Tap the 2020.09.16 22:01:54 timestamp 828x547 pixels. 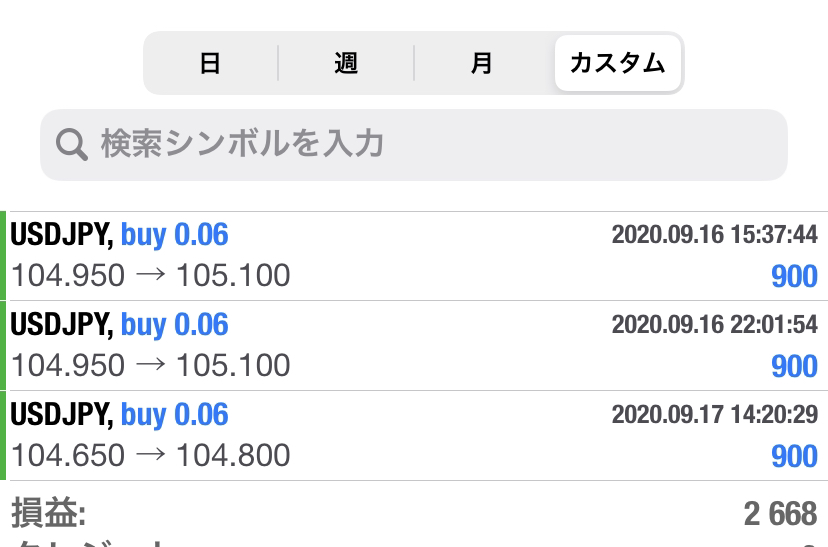pyautogui.click(x=714, y=324)
